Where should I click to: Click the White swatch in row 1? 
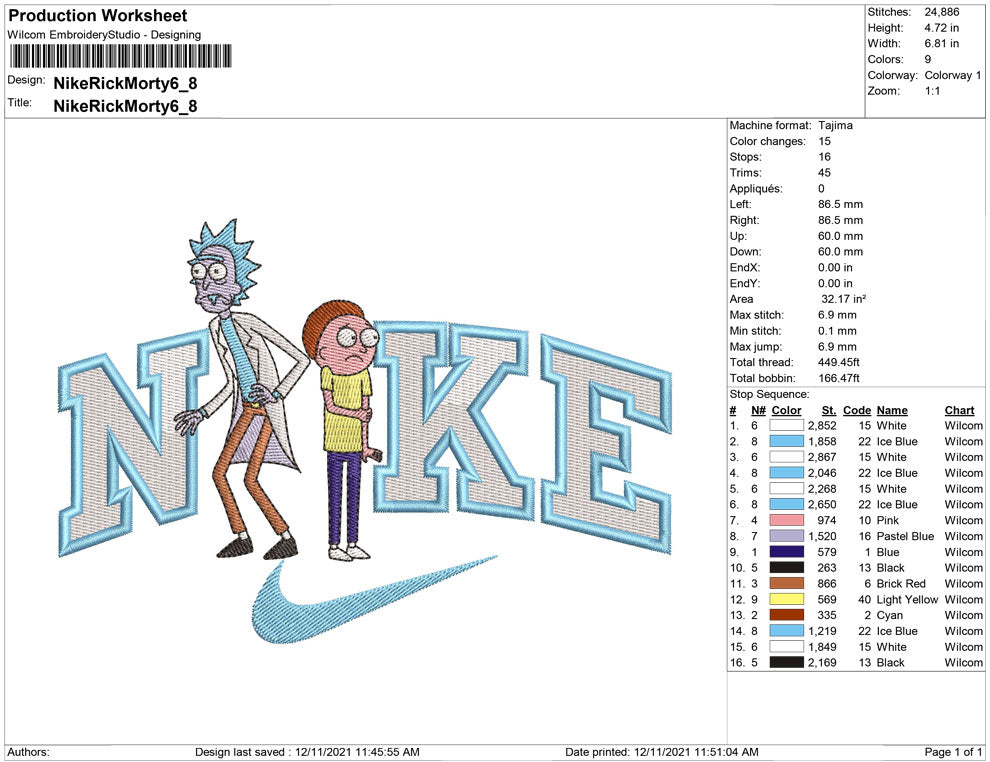click(786, 426)
